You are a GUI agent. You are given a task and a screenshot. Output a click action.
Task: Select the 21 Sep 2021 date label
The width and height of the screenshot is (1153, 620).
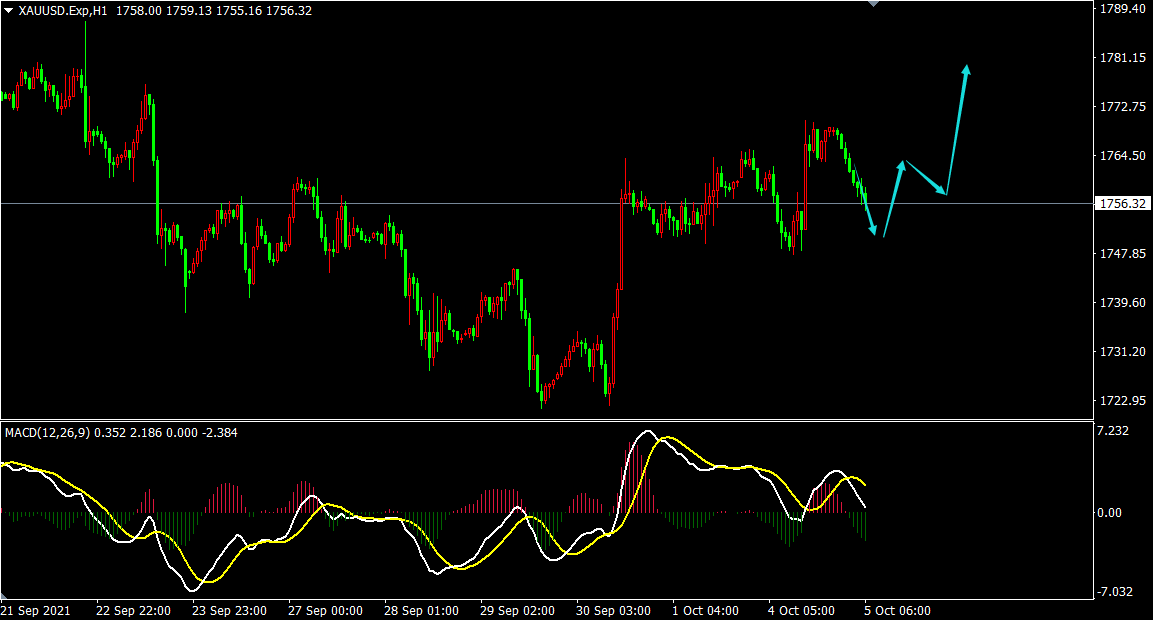coord(36,610)
